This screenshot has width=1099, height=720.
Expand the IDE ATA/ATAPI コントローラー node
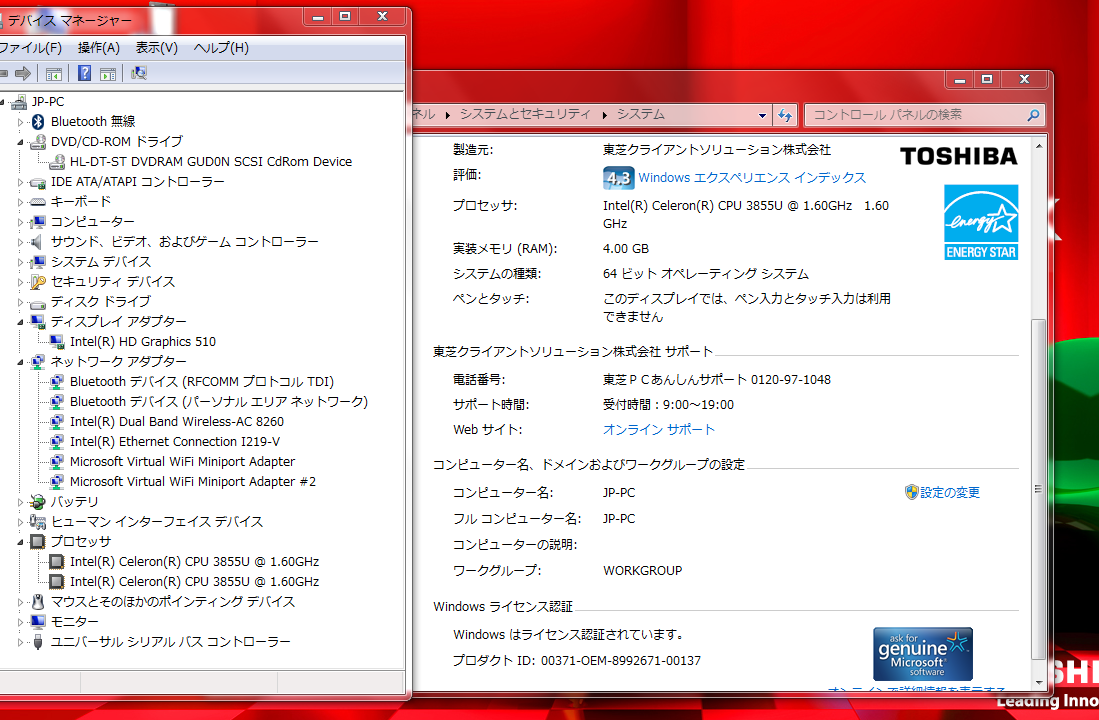tap(20, 182)
